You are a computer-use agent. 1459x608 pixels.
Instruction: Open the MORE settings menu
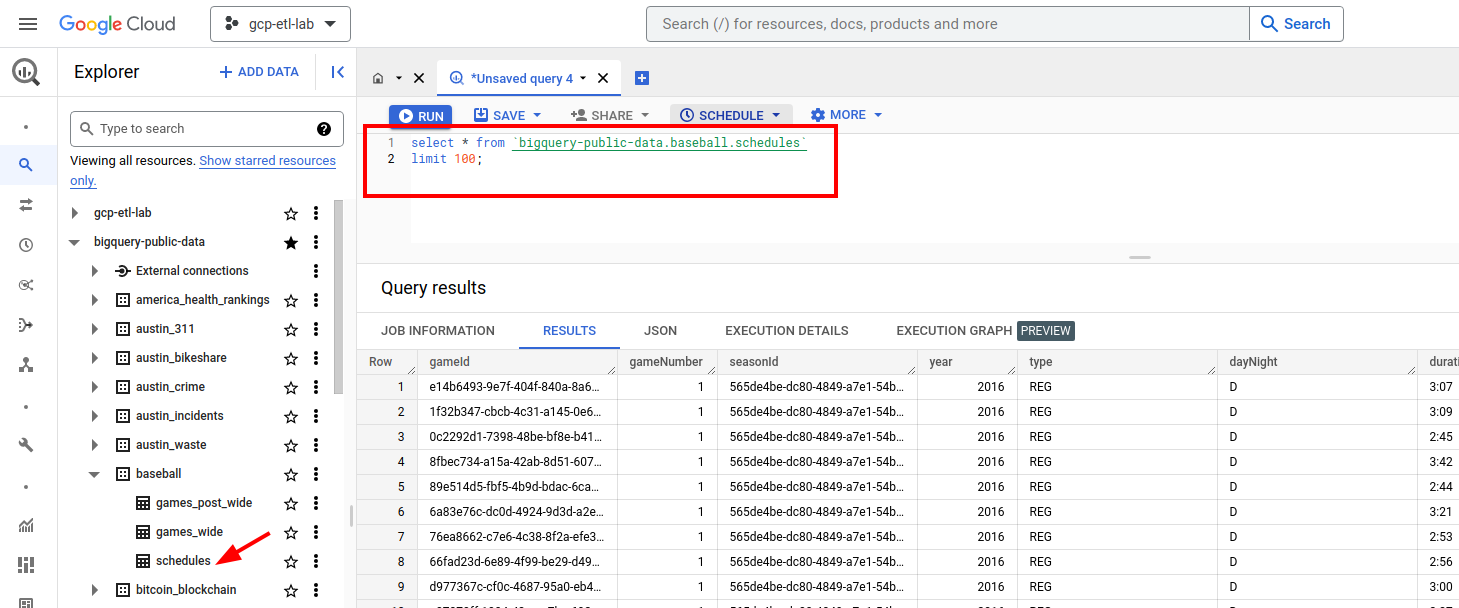tap(846, 115)
